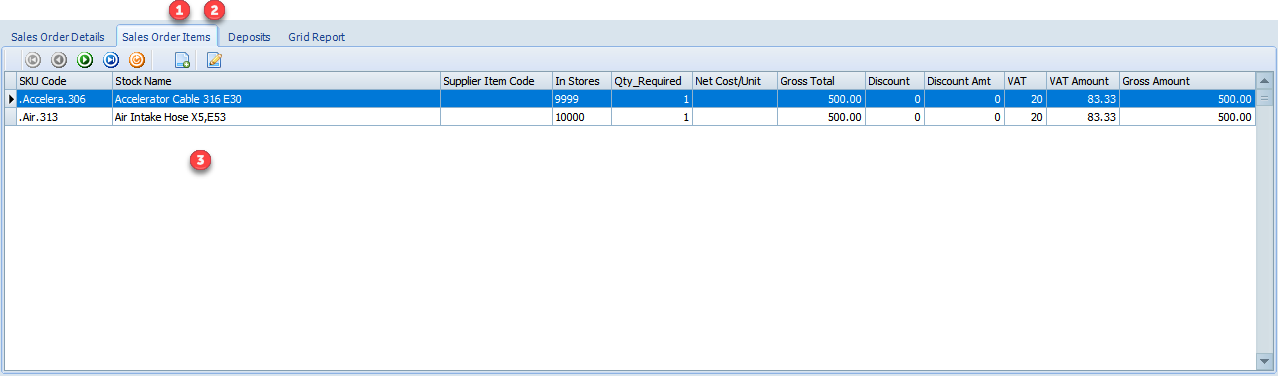Sort by In Stores column header
This screenshot has height=376, width=1278.
tap(582, 81)
